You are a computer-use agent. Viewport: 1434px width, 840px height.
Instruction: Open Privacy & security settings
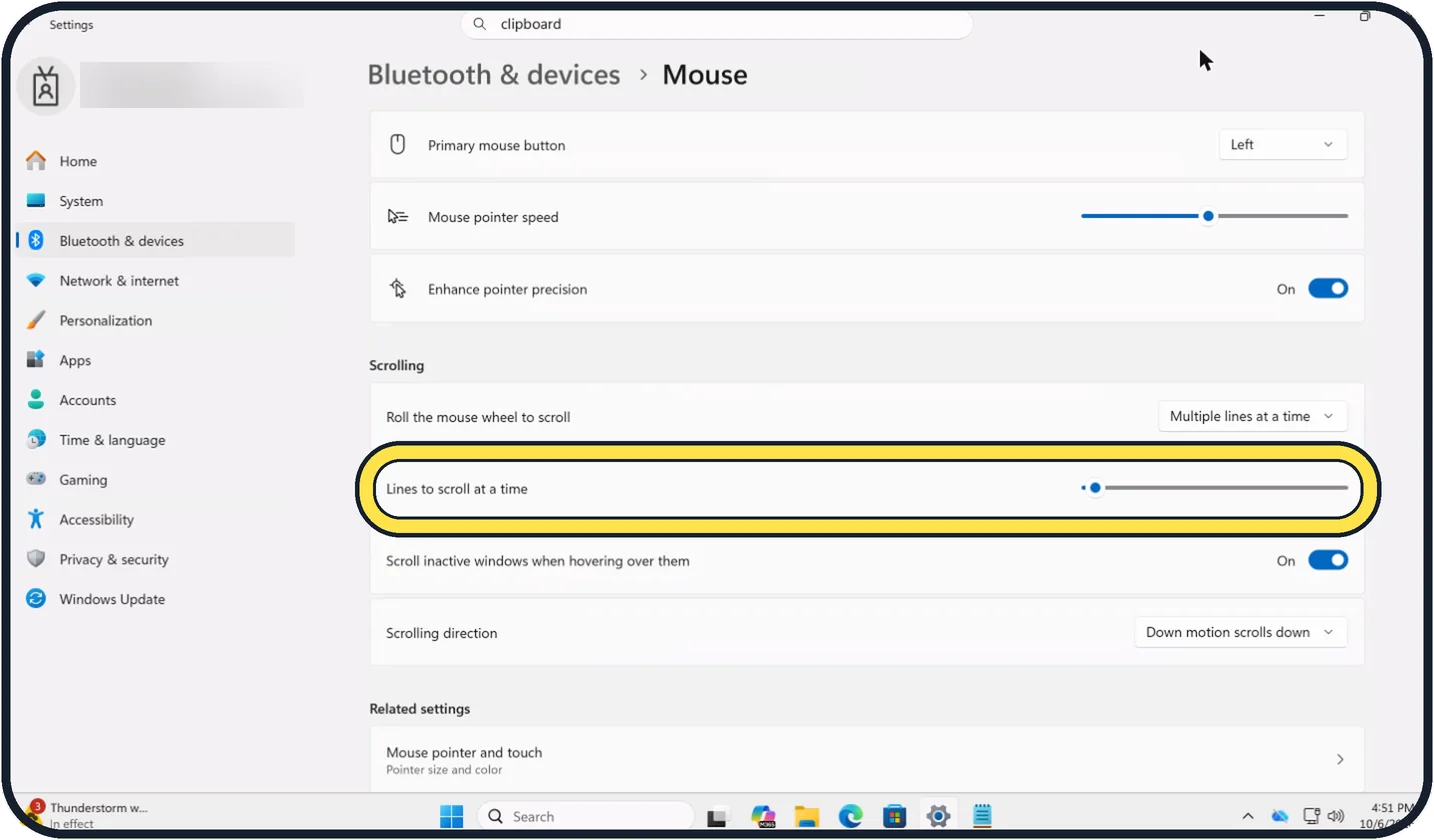coord(155,560)
